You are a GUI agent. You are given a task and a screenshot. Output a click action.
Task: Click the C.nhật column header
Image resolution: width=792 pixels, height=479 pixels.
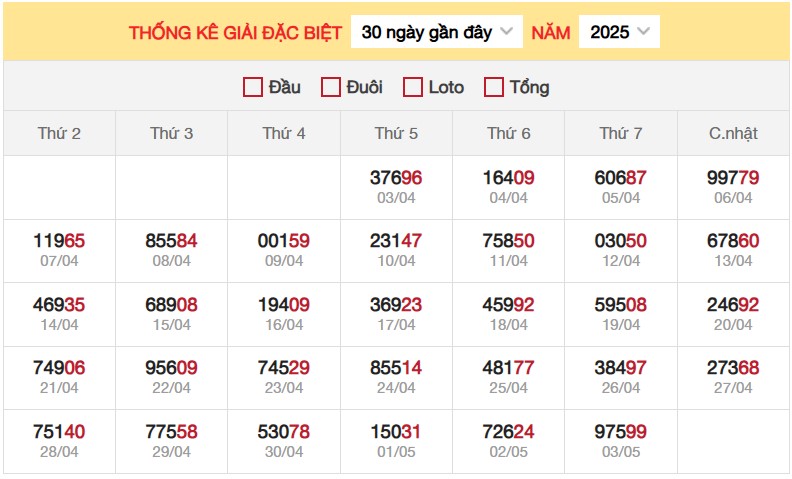(733, 133)
